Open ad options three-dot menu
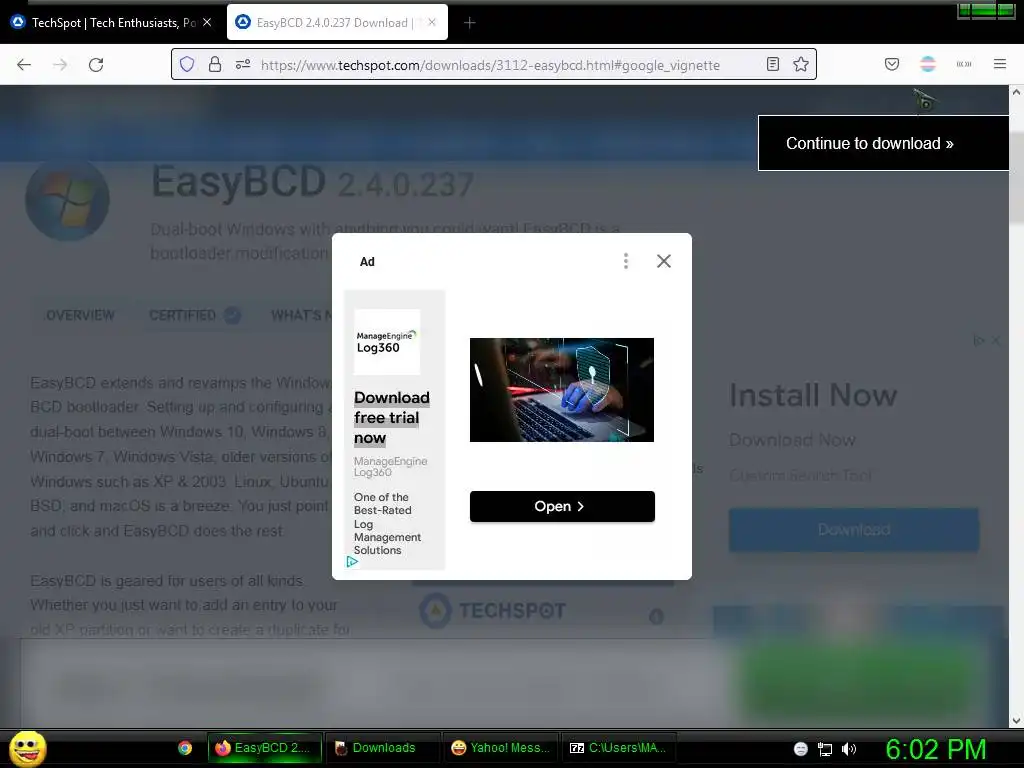 [x=626, y=261]
